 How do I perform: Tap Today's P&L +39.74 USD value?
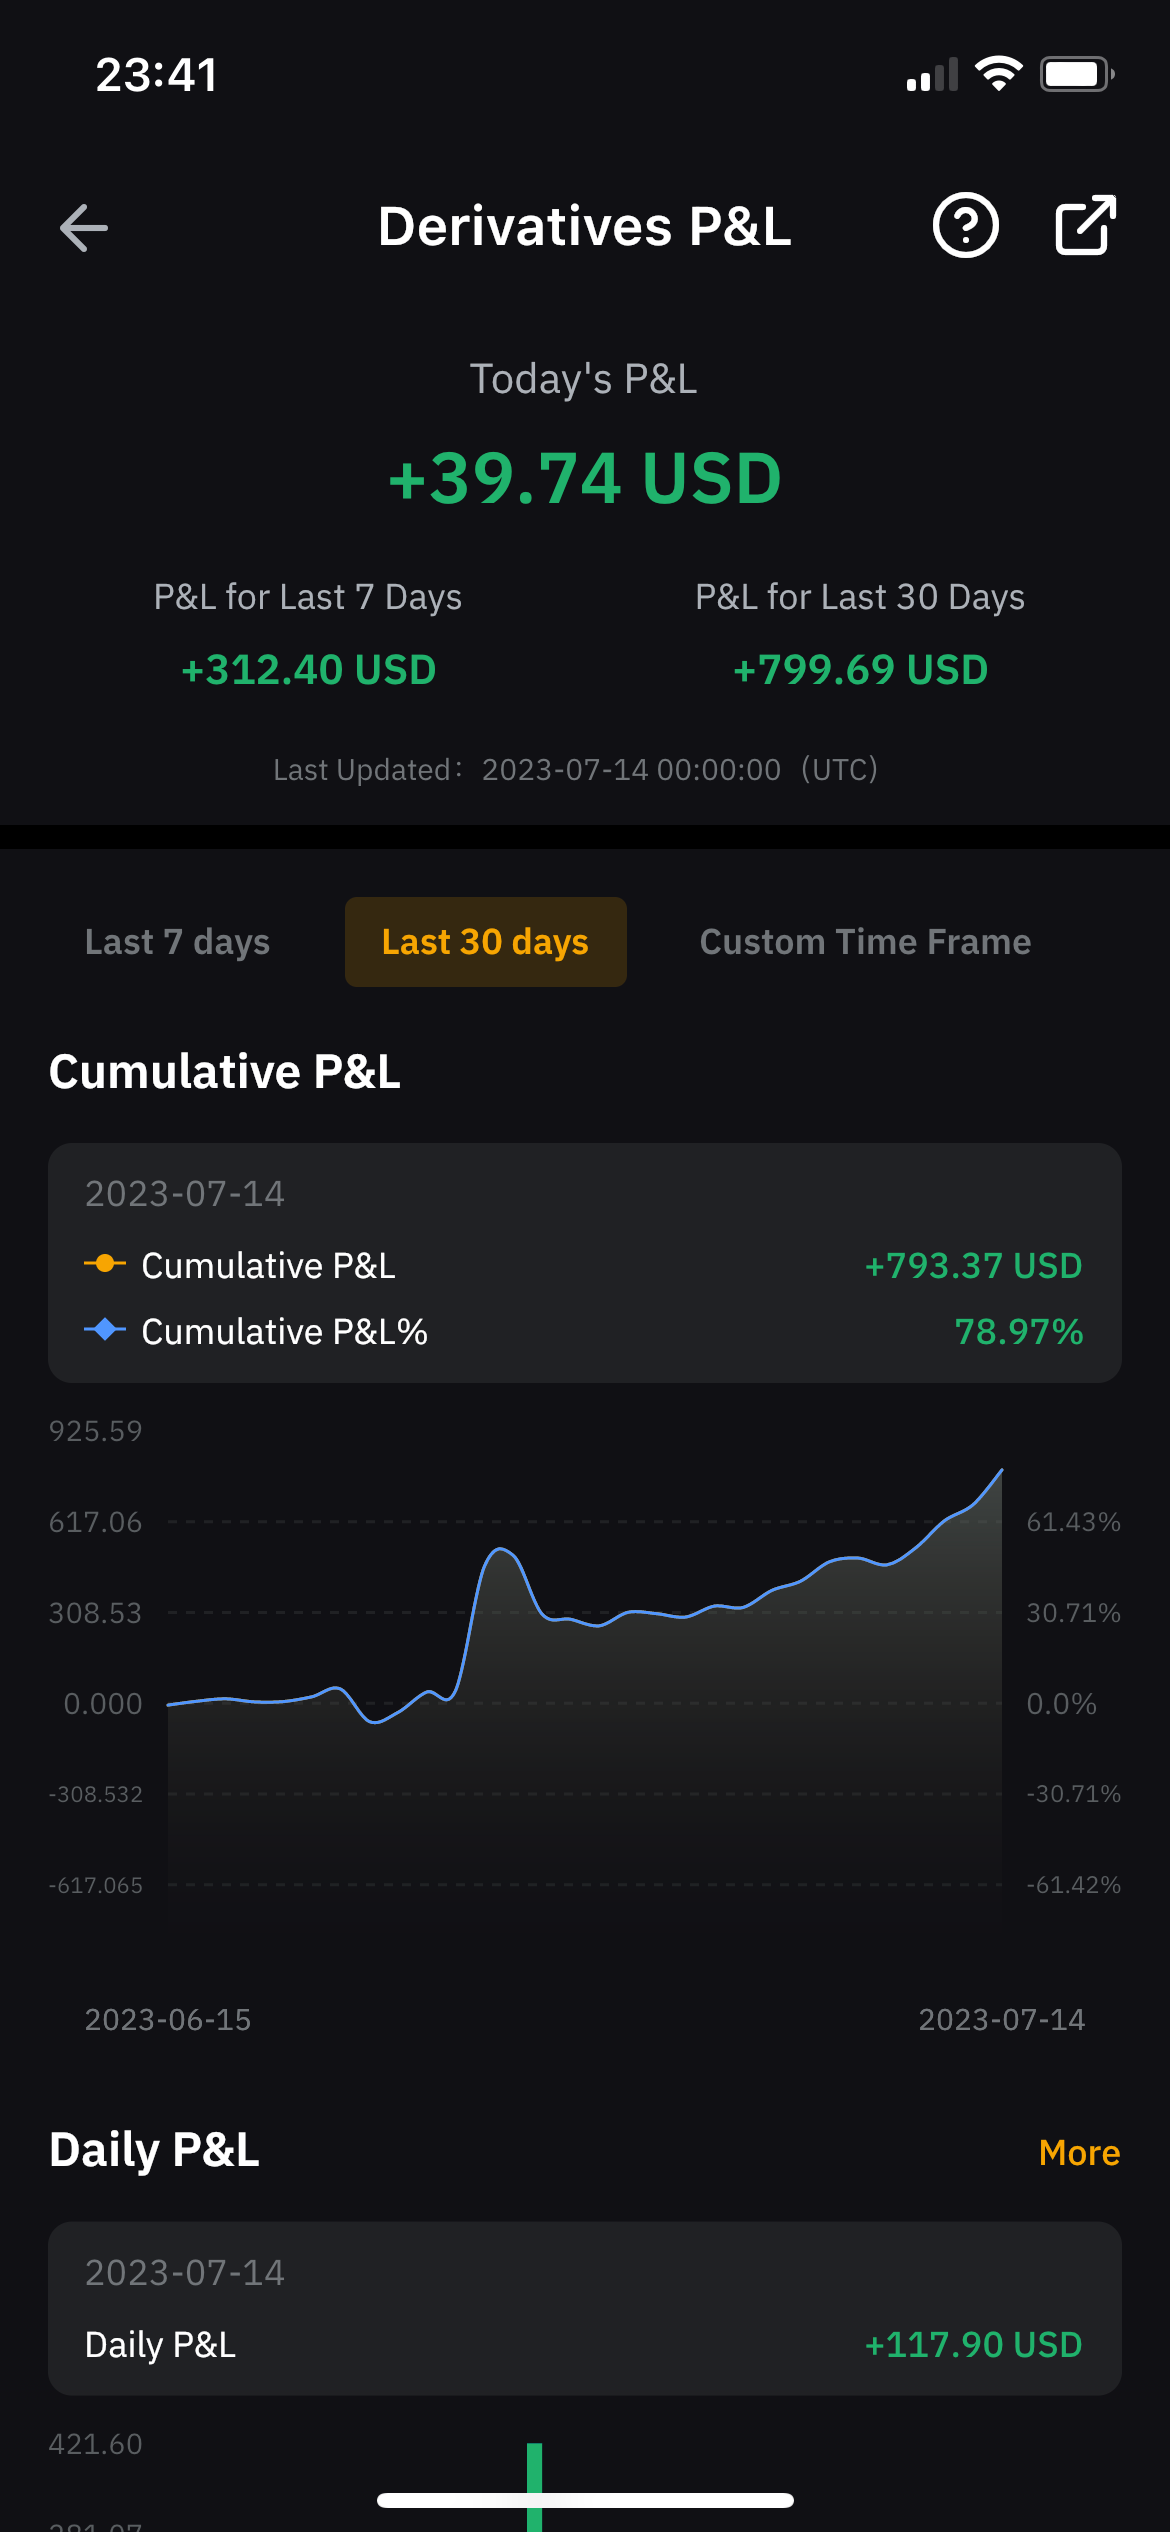(x=585, y=478)
